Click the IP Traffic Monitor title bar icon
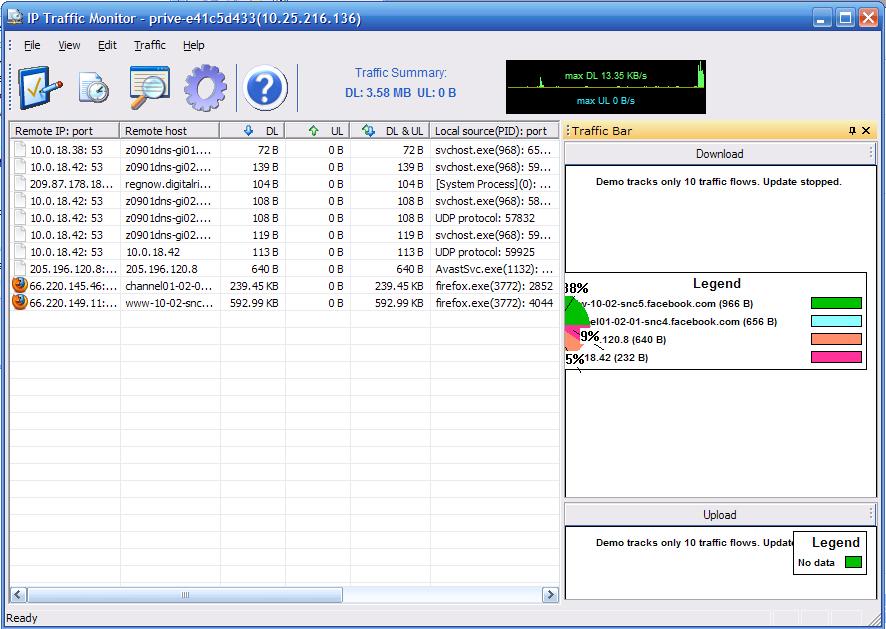The width and height of the screenshot is (886, 629). coord(14,17)
